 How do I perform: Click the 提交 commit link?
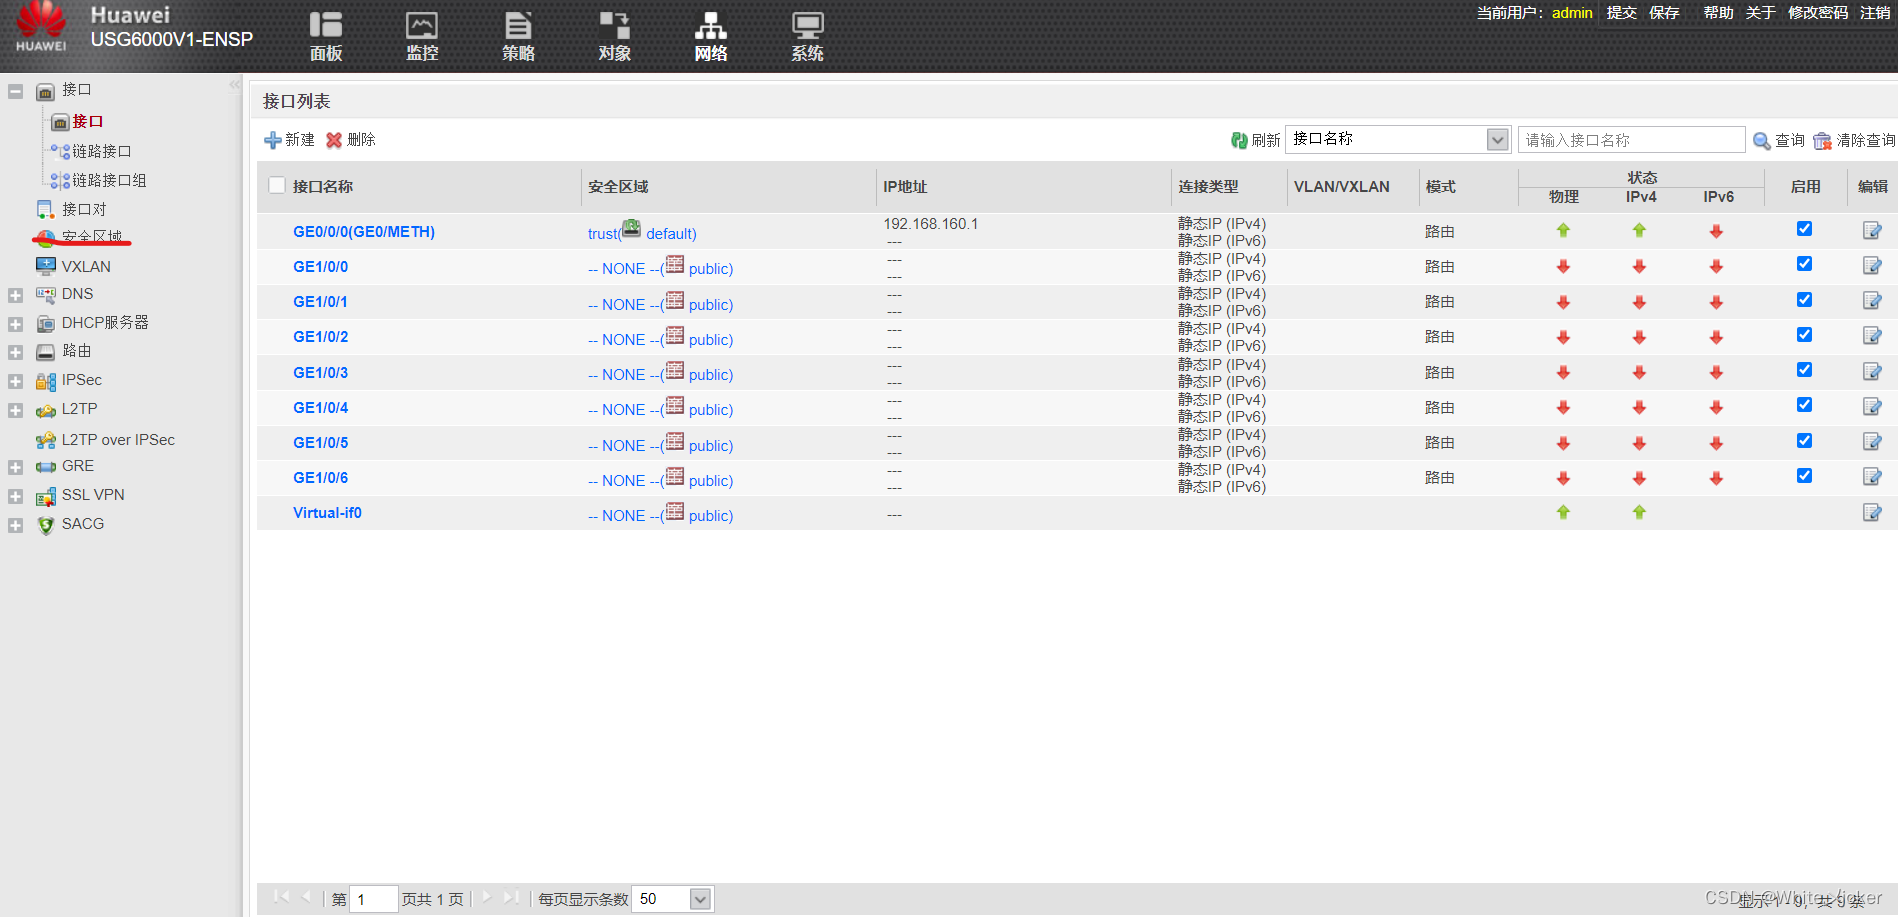(x=1621, y=13)
